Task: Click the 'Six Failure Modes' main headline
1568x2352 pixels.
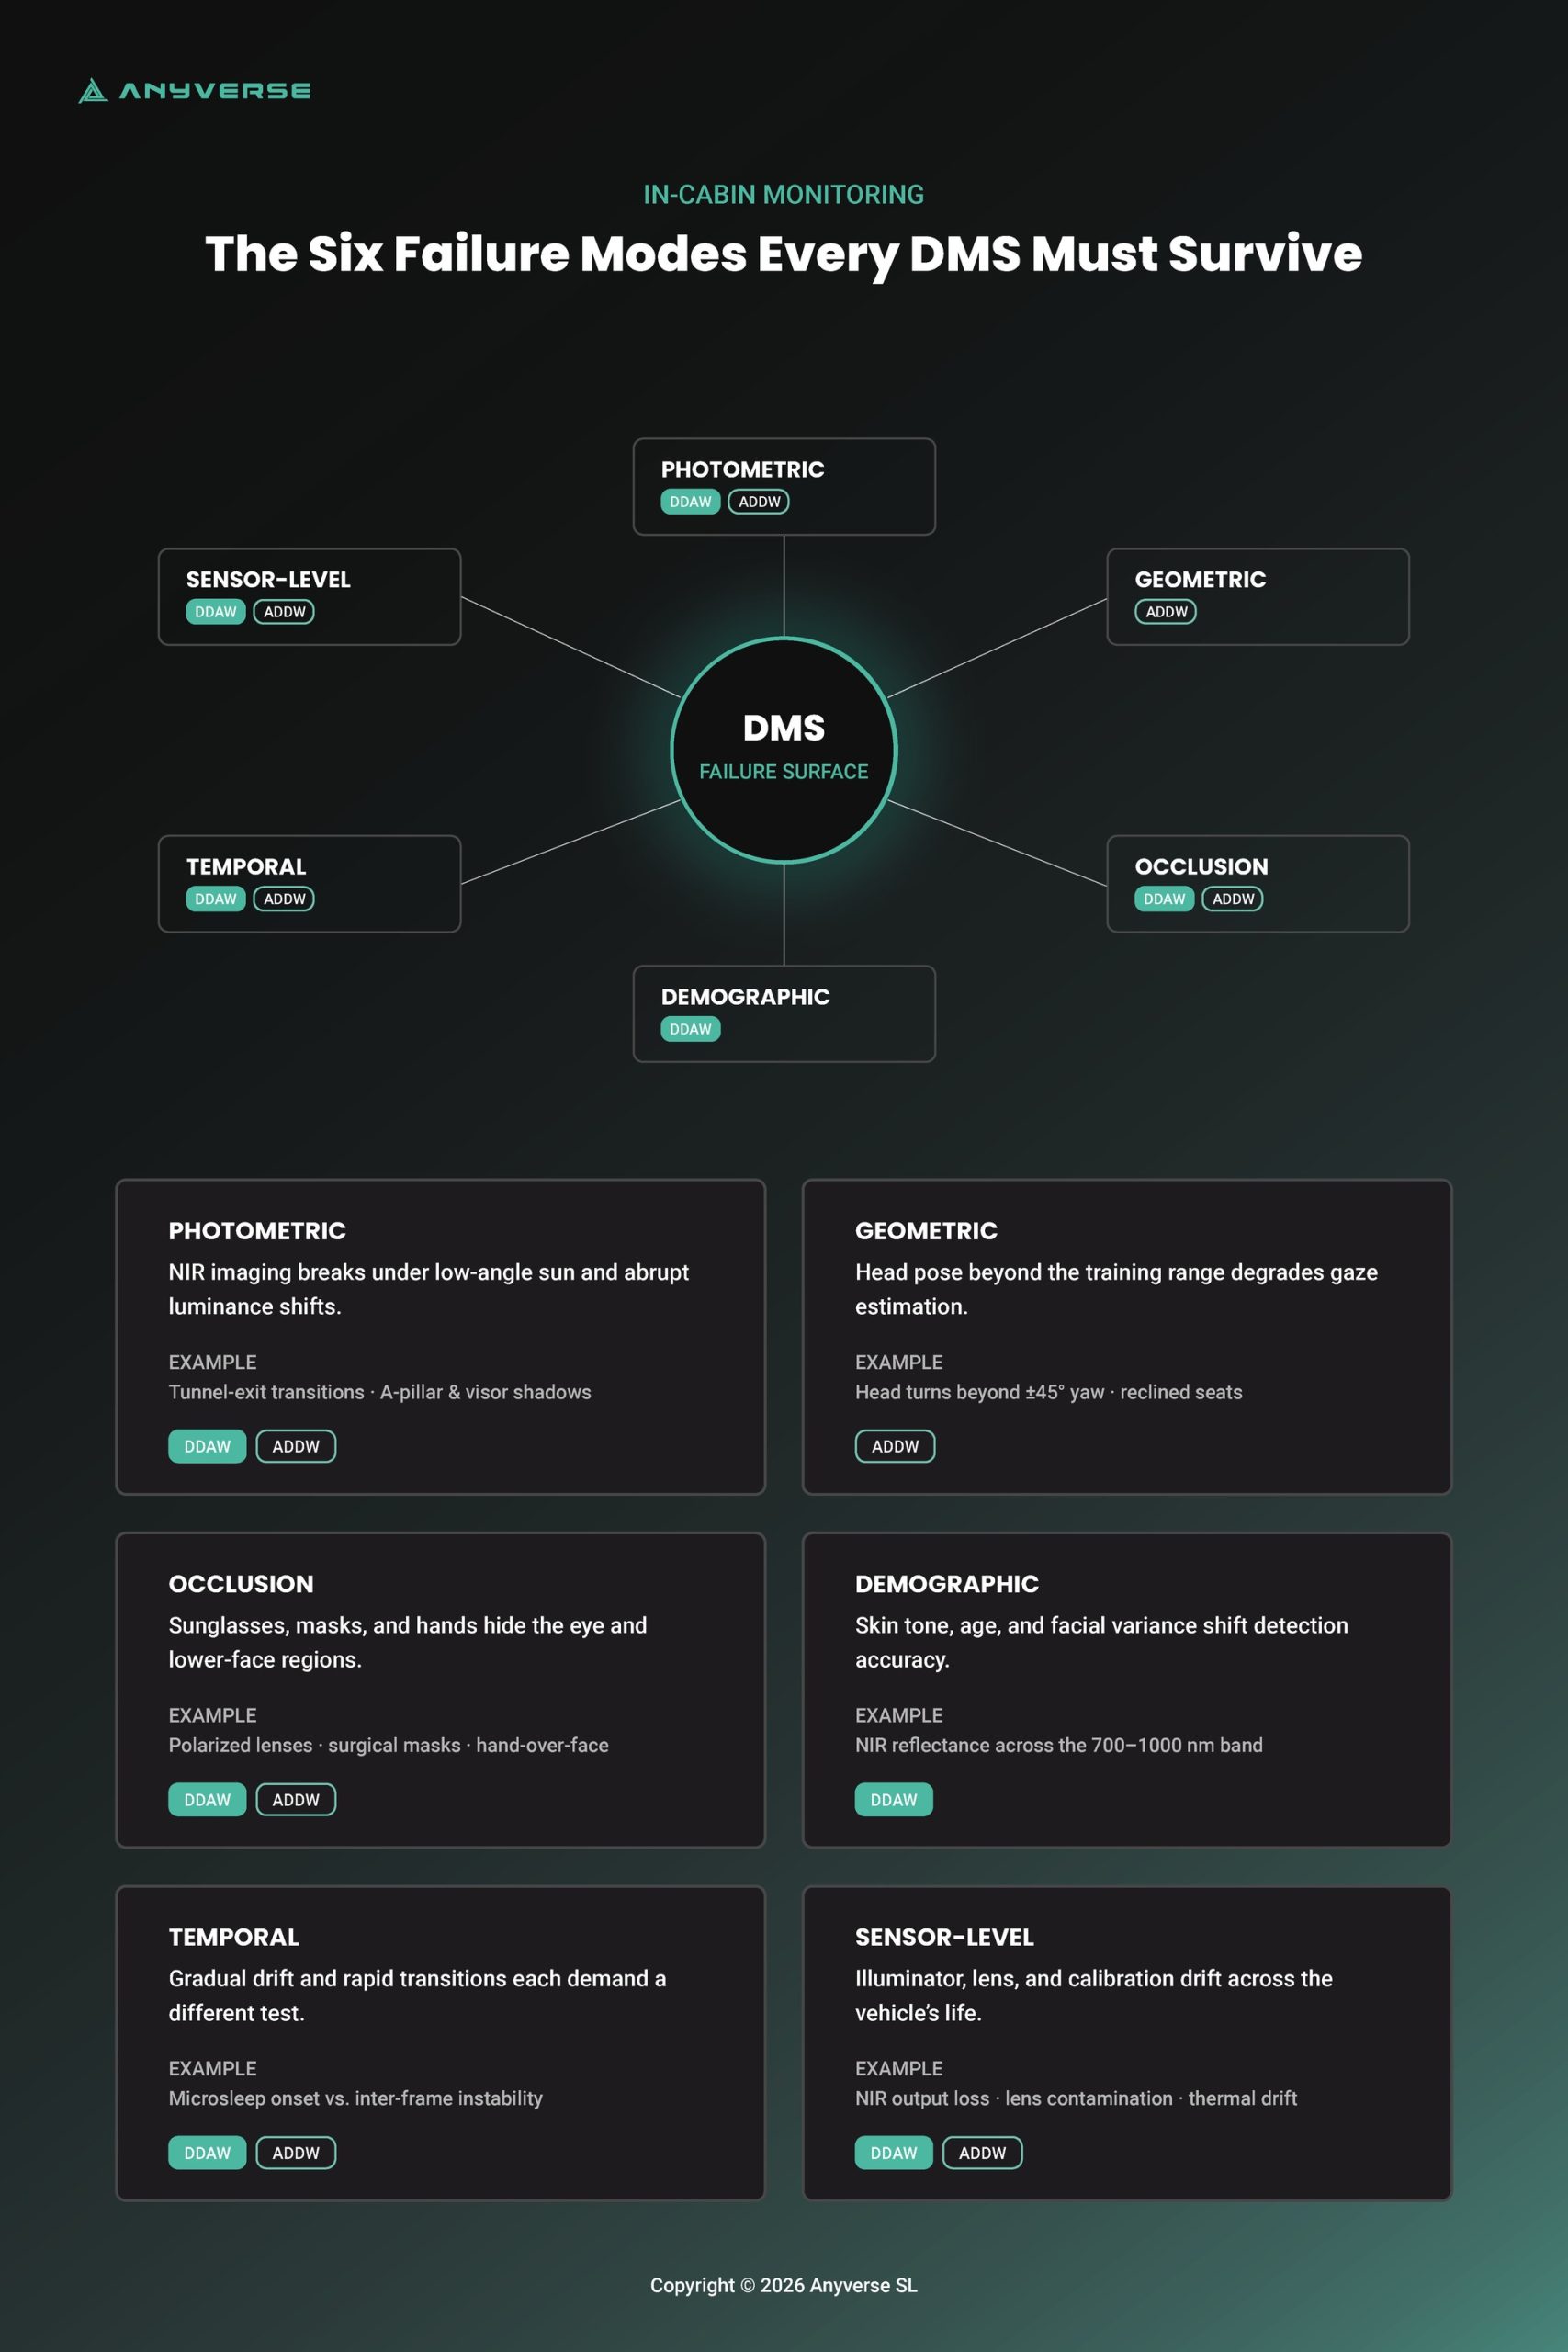Action: (x=784, y=254)
